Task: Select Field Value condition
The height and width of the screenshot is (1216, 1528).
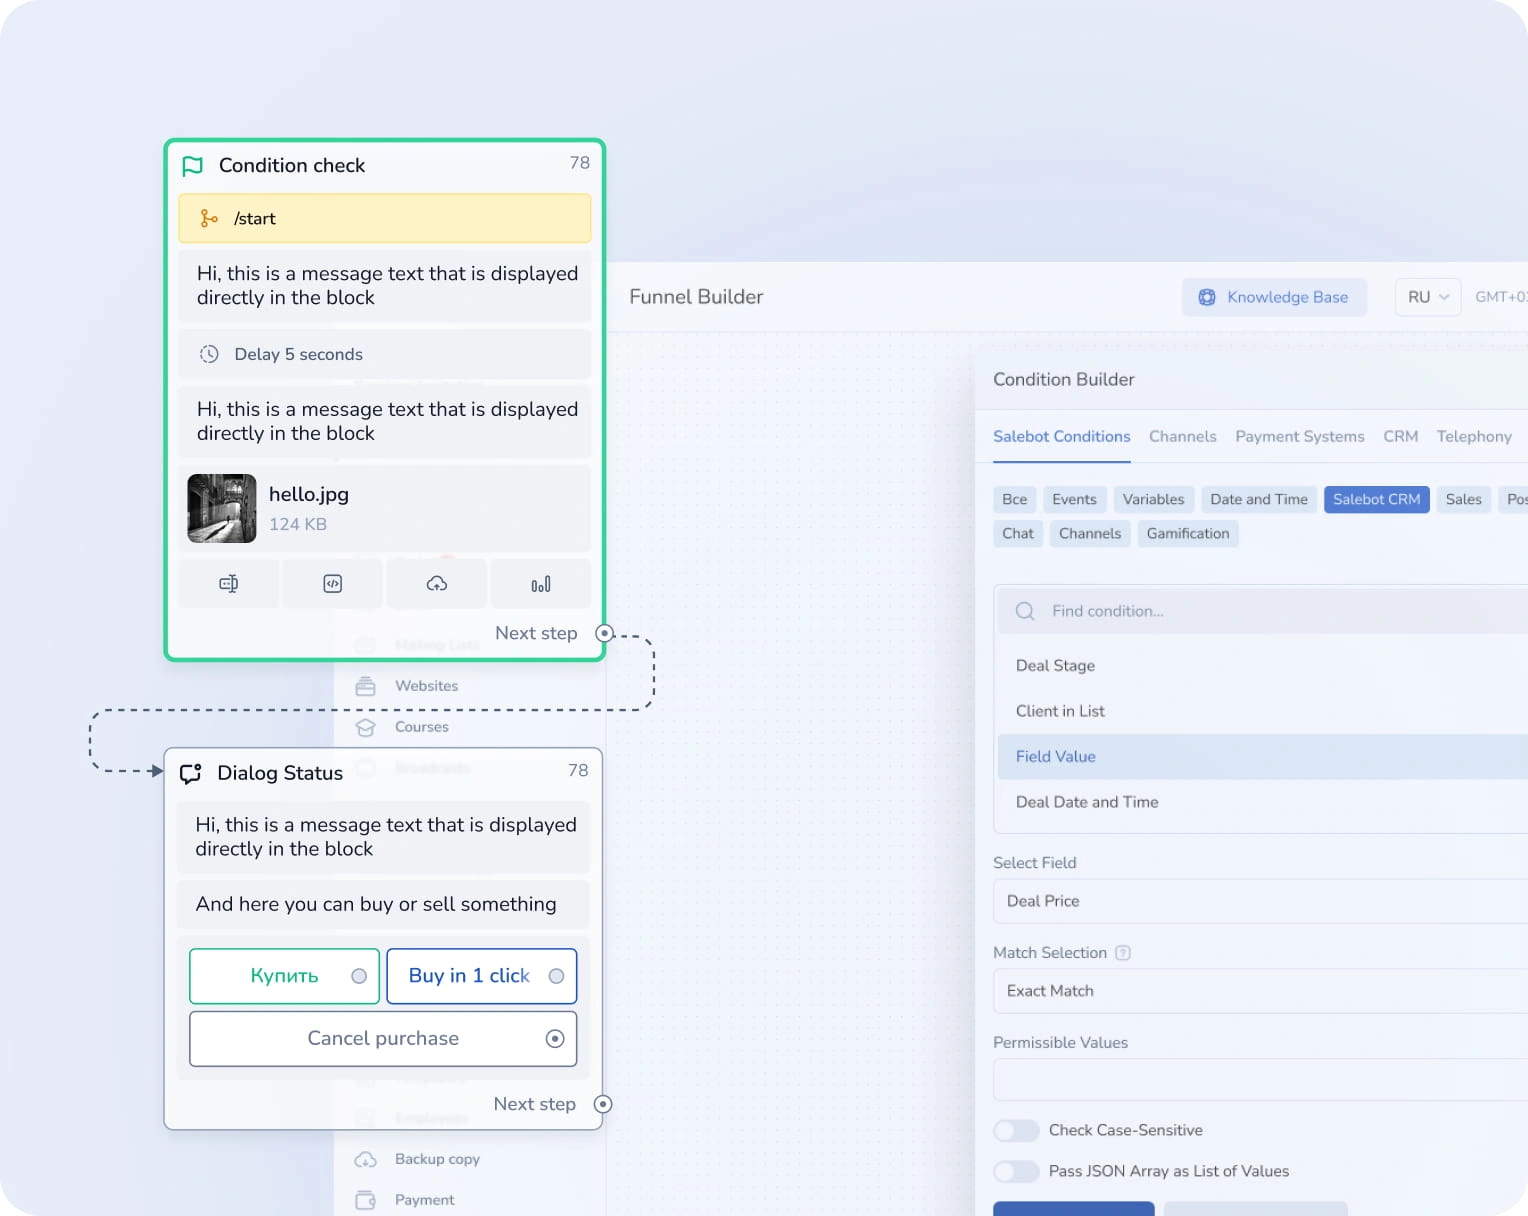Action: pyautogui.click(x=1262, y=757)
